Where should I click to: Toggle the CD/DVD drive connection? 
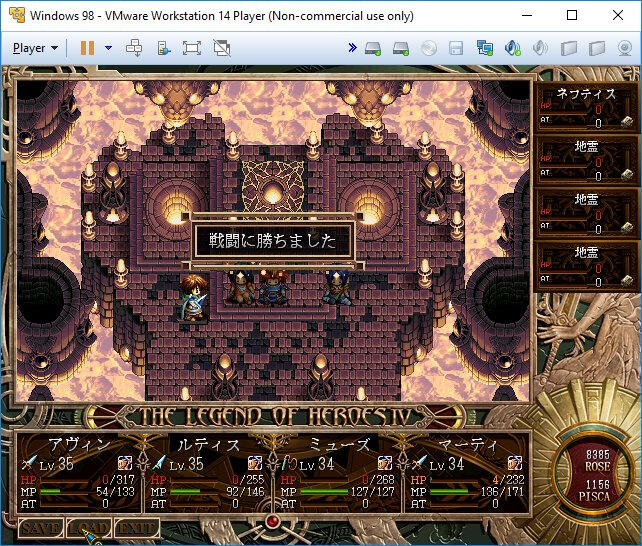tap(429, 47)
